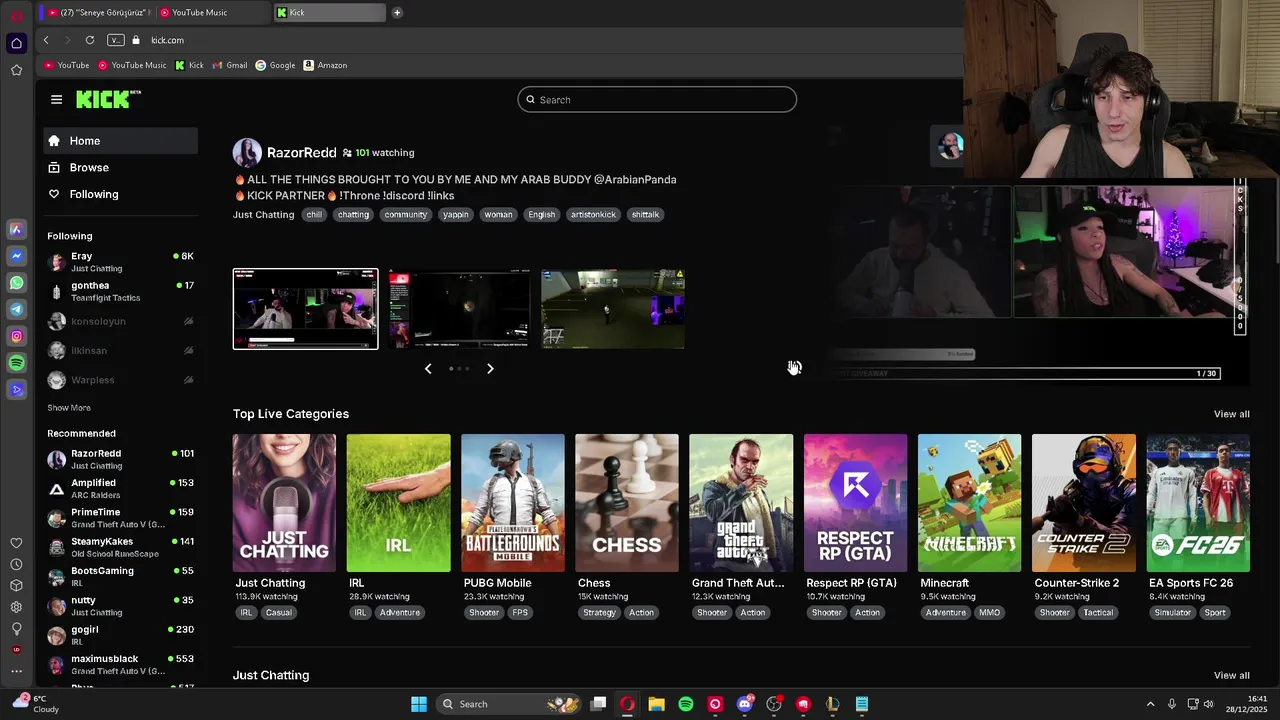Click the Opera sidebar home icon

coord(16,43)
